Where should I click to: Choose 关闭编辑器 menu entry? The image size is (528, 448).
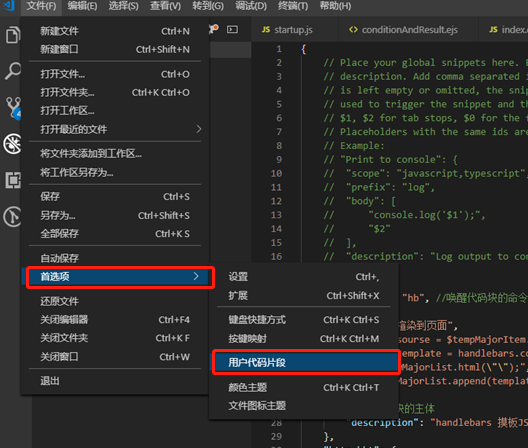click(x=114, y=320)
